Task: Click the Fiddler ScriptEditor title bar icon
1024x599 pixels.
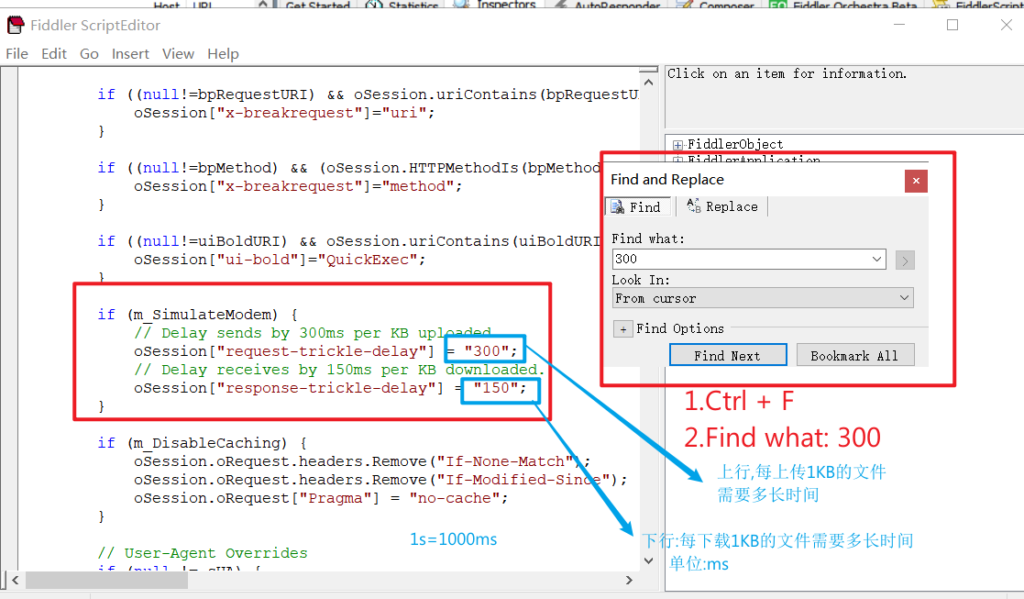Action: (x=15, y=25)
